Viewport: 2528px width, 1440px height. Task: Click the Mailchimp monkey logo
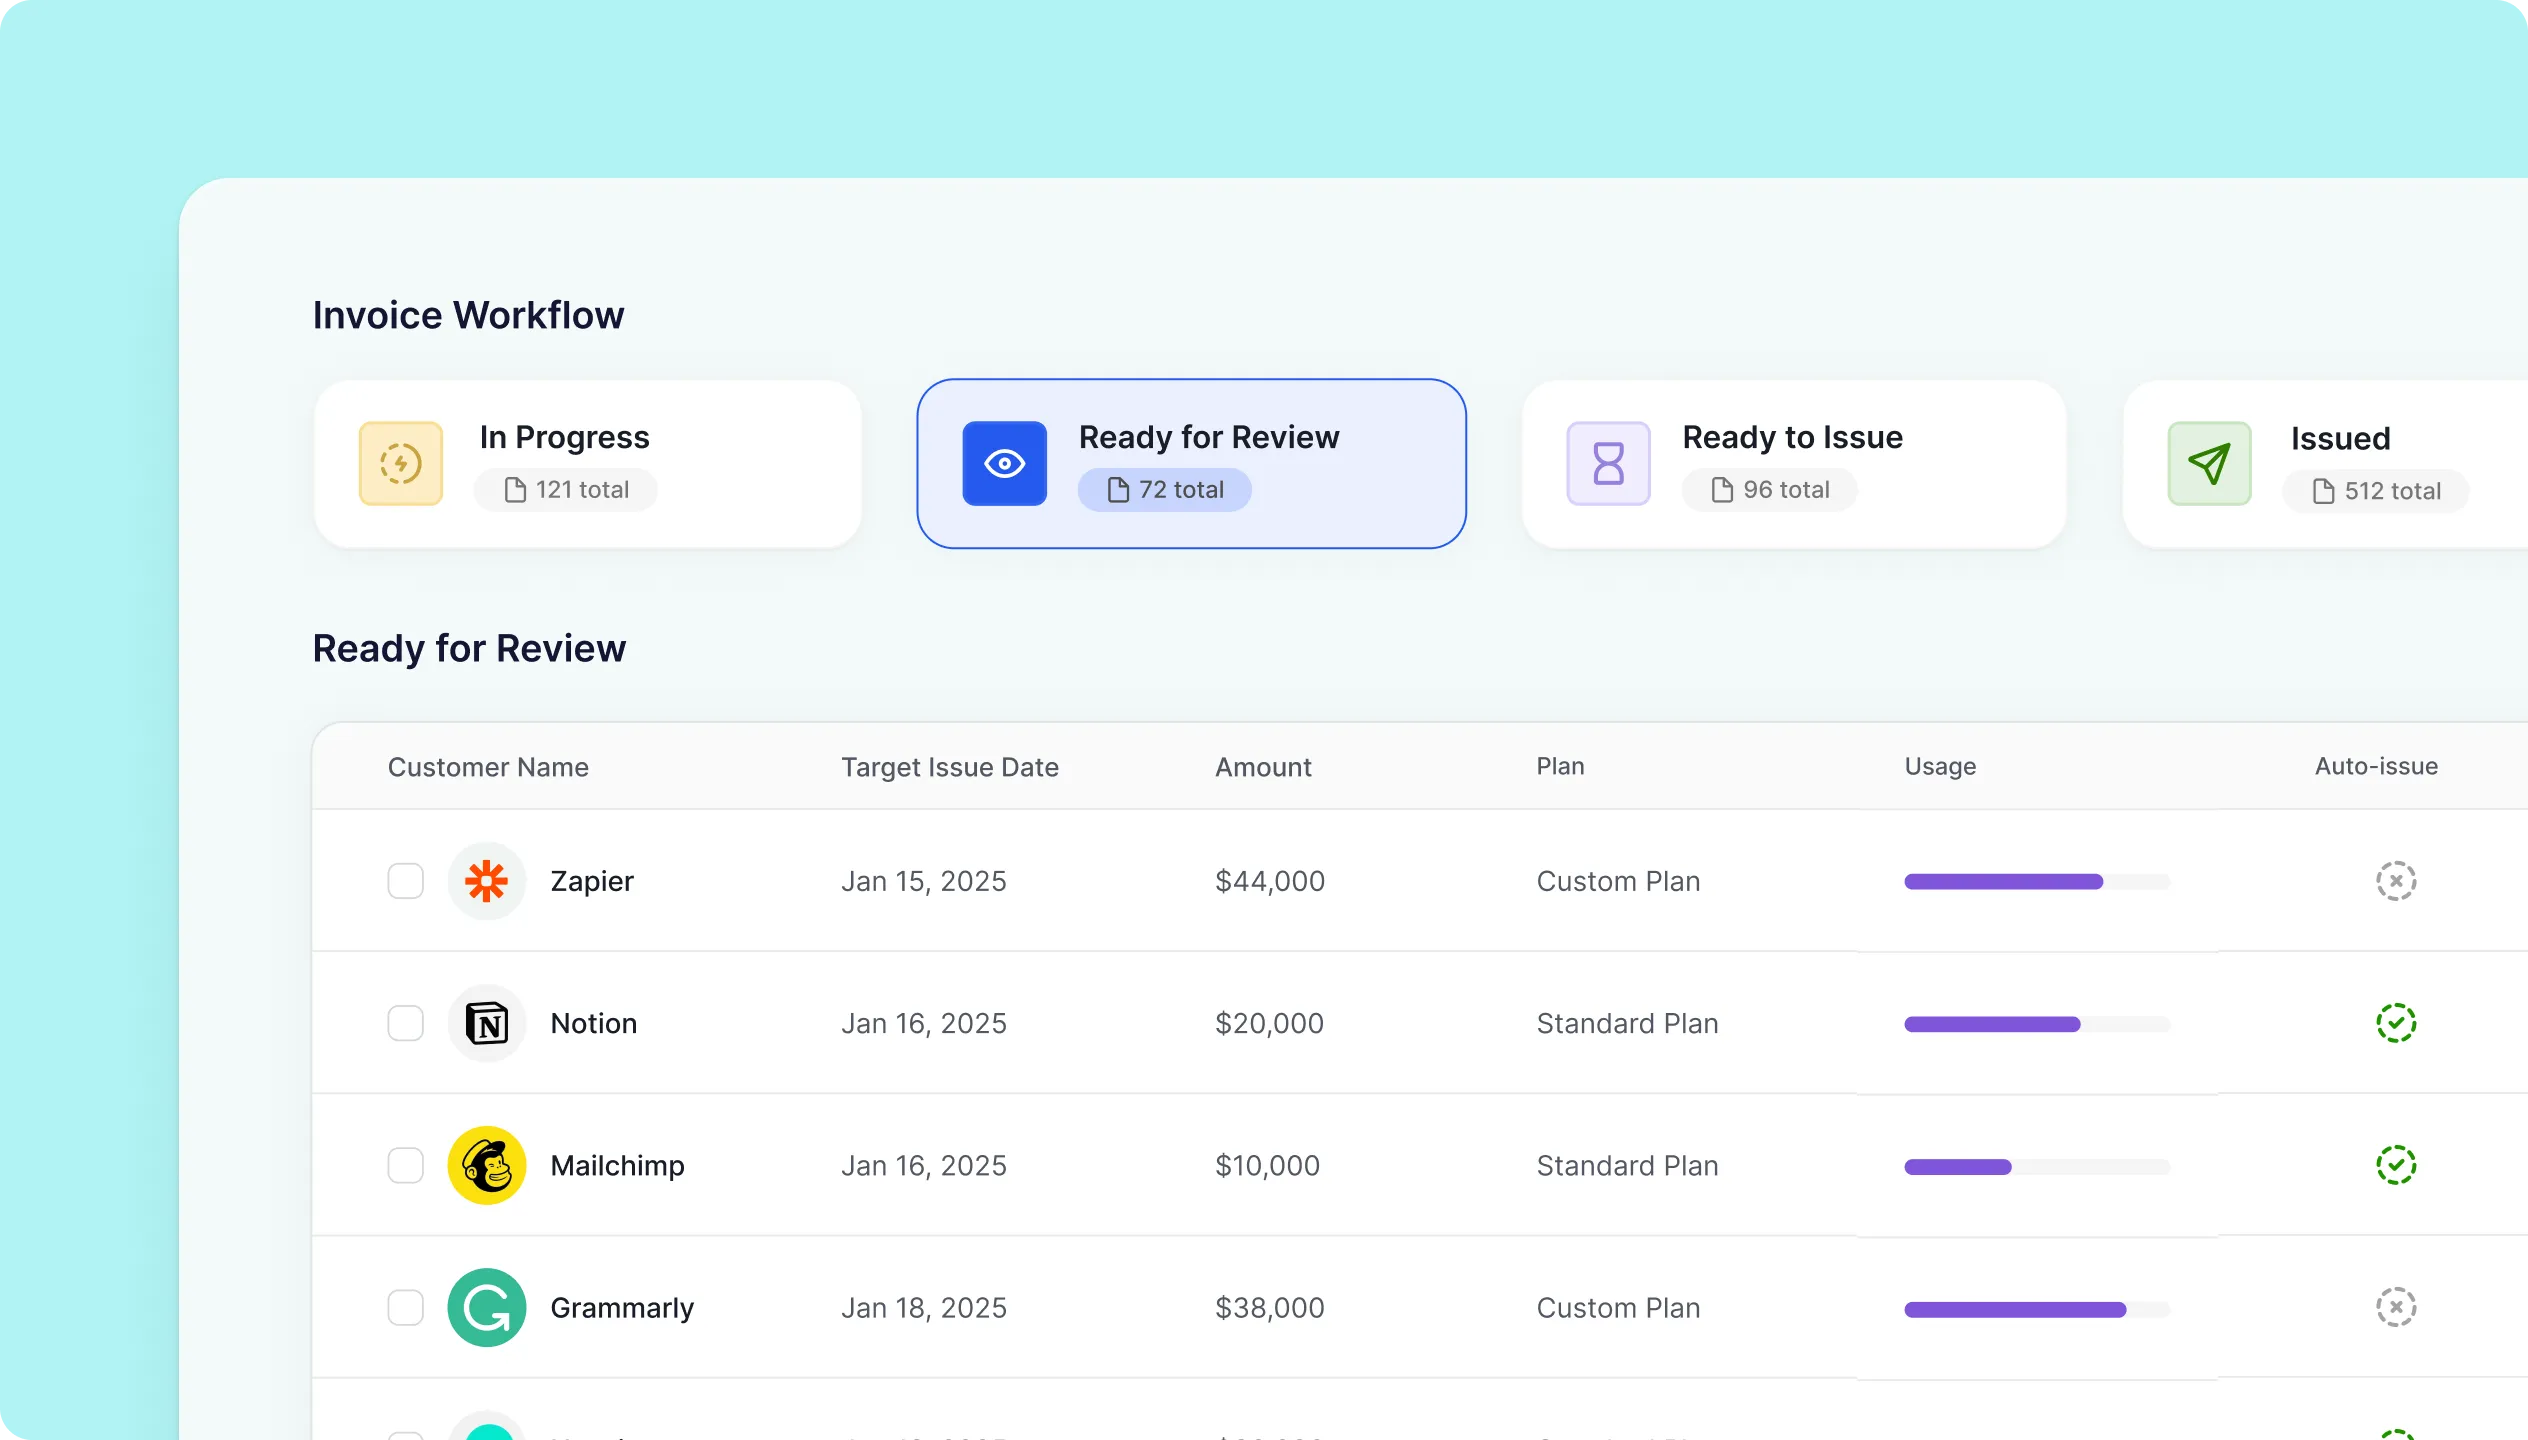pos(487,1166)
